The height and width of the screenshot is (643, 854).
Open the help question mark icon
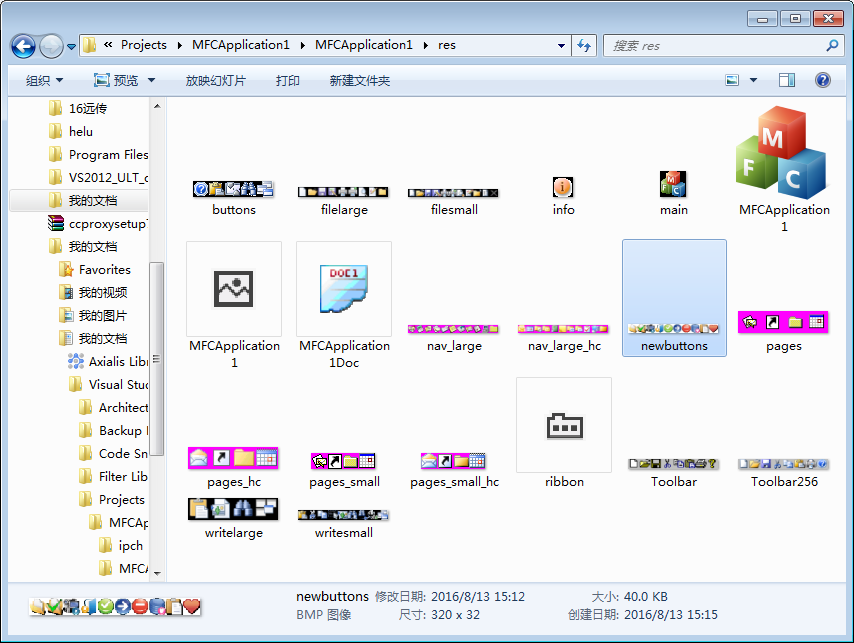pyautogui.click(x=823, y=80)
